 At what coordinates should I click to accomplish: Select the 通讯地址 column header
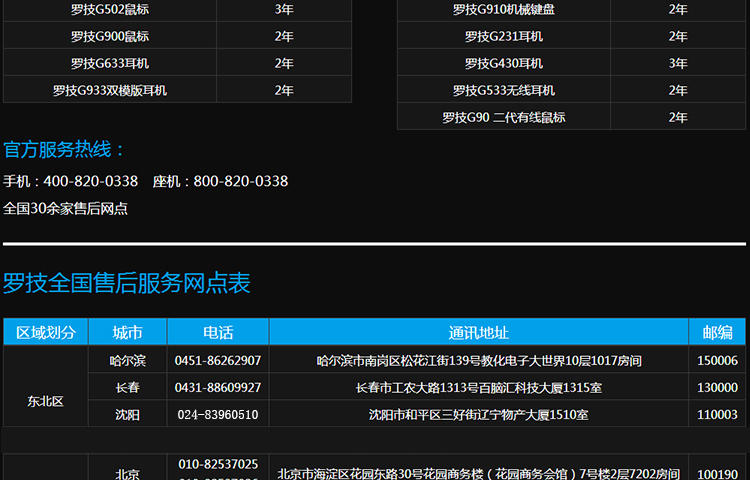coord(478,333)
